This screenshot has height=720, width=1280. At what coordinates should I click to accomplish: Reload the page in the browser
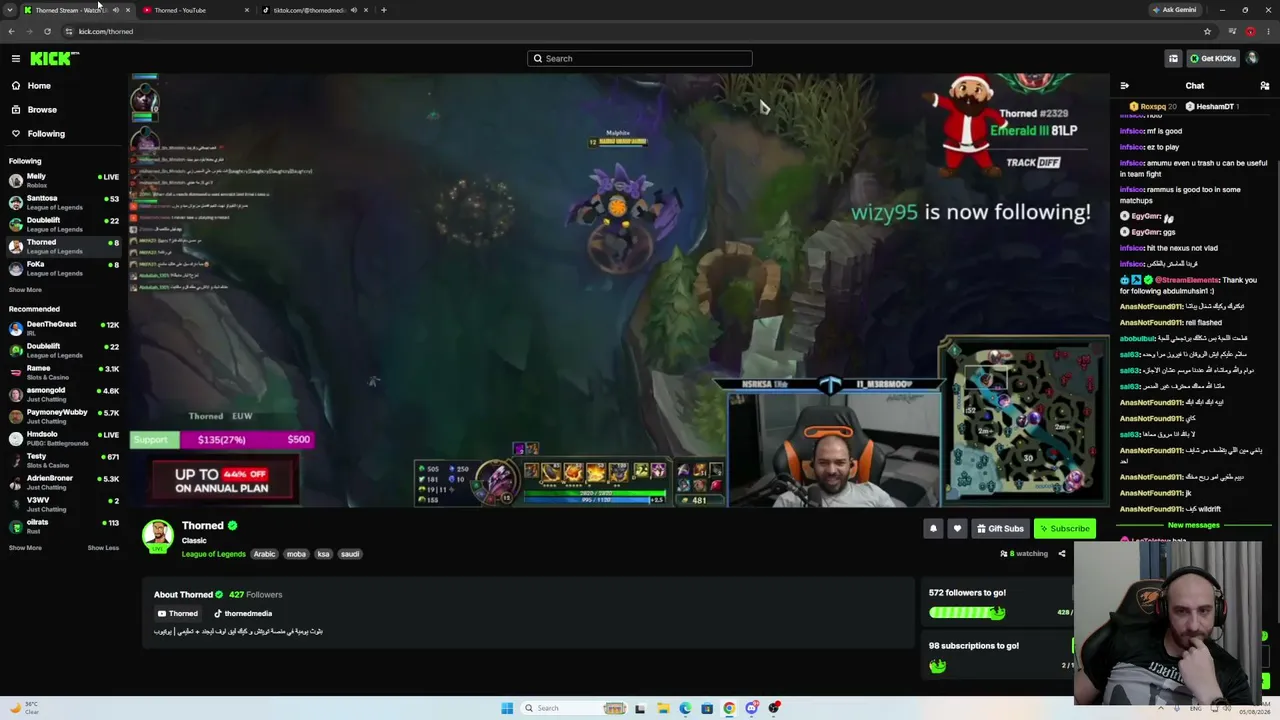(x=47, y=31)
